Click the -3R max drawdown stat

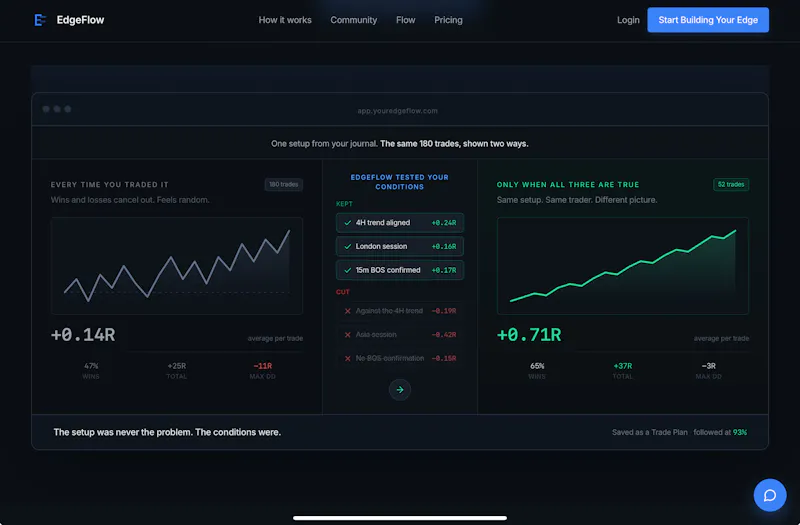(x=708, y=370)
